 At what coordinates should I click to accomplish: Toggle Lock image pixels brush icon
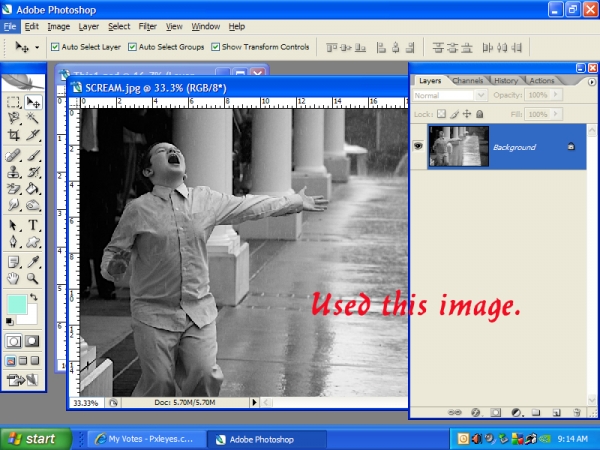[454, 114]
